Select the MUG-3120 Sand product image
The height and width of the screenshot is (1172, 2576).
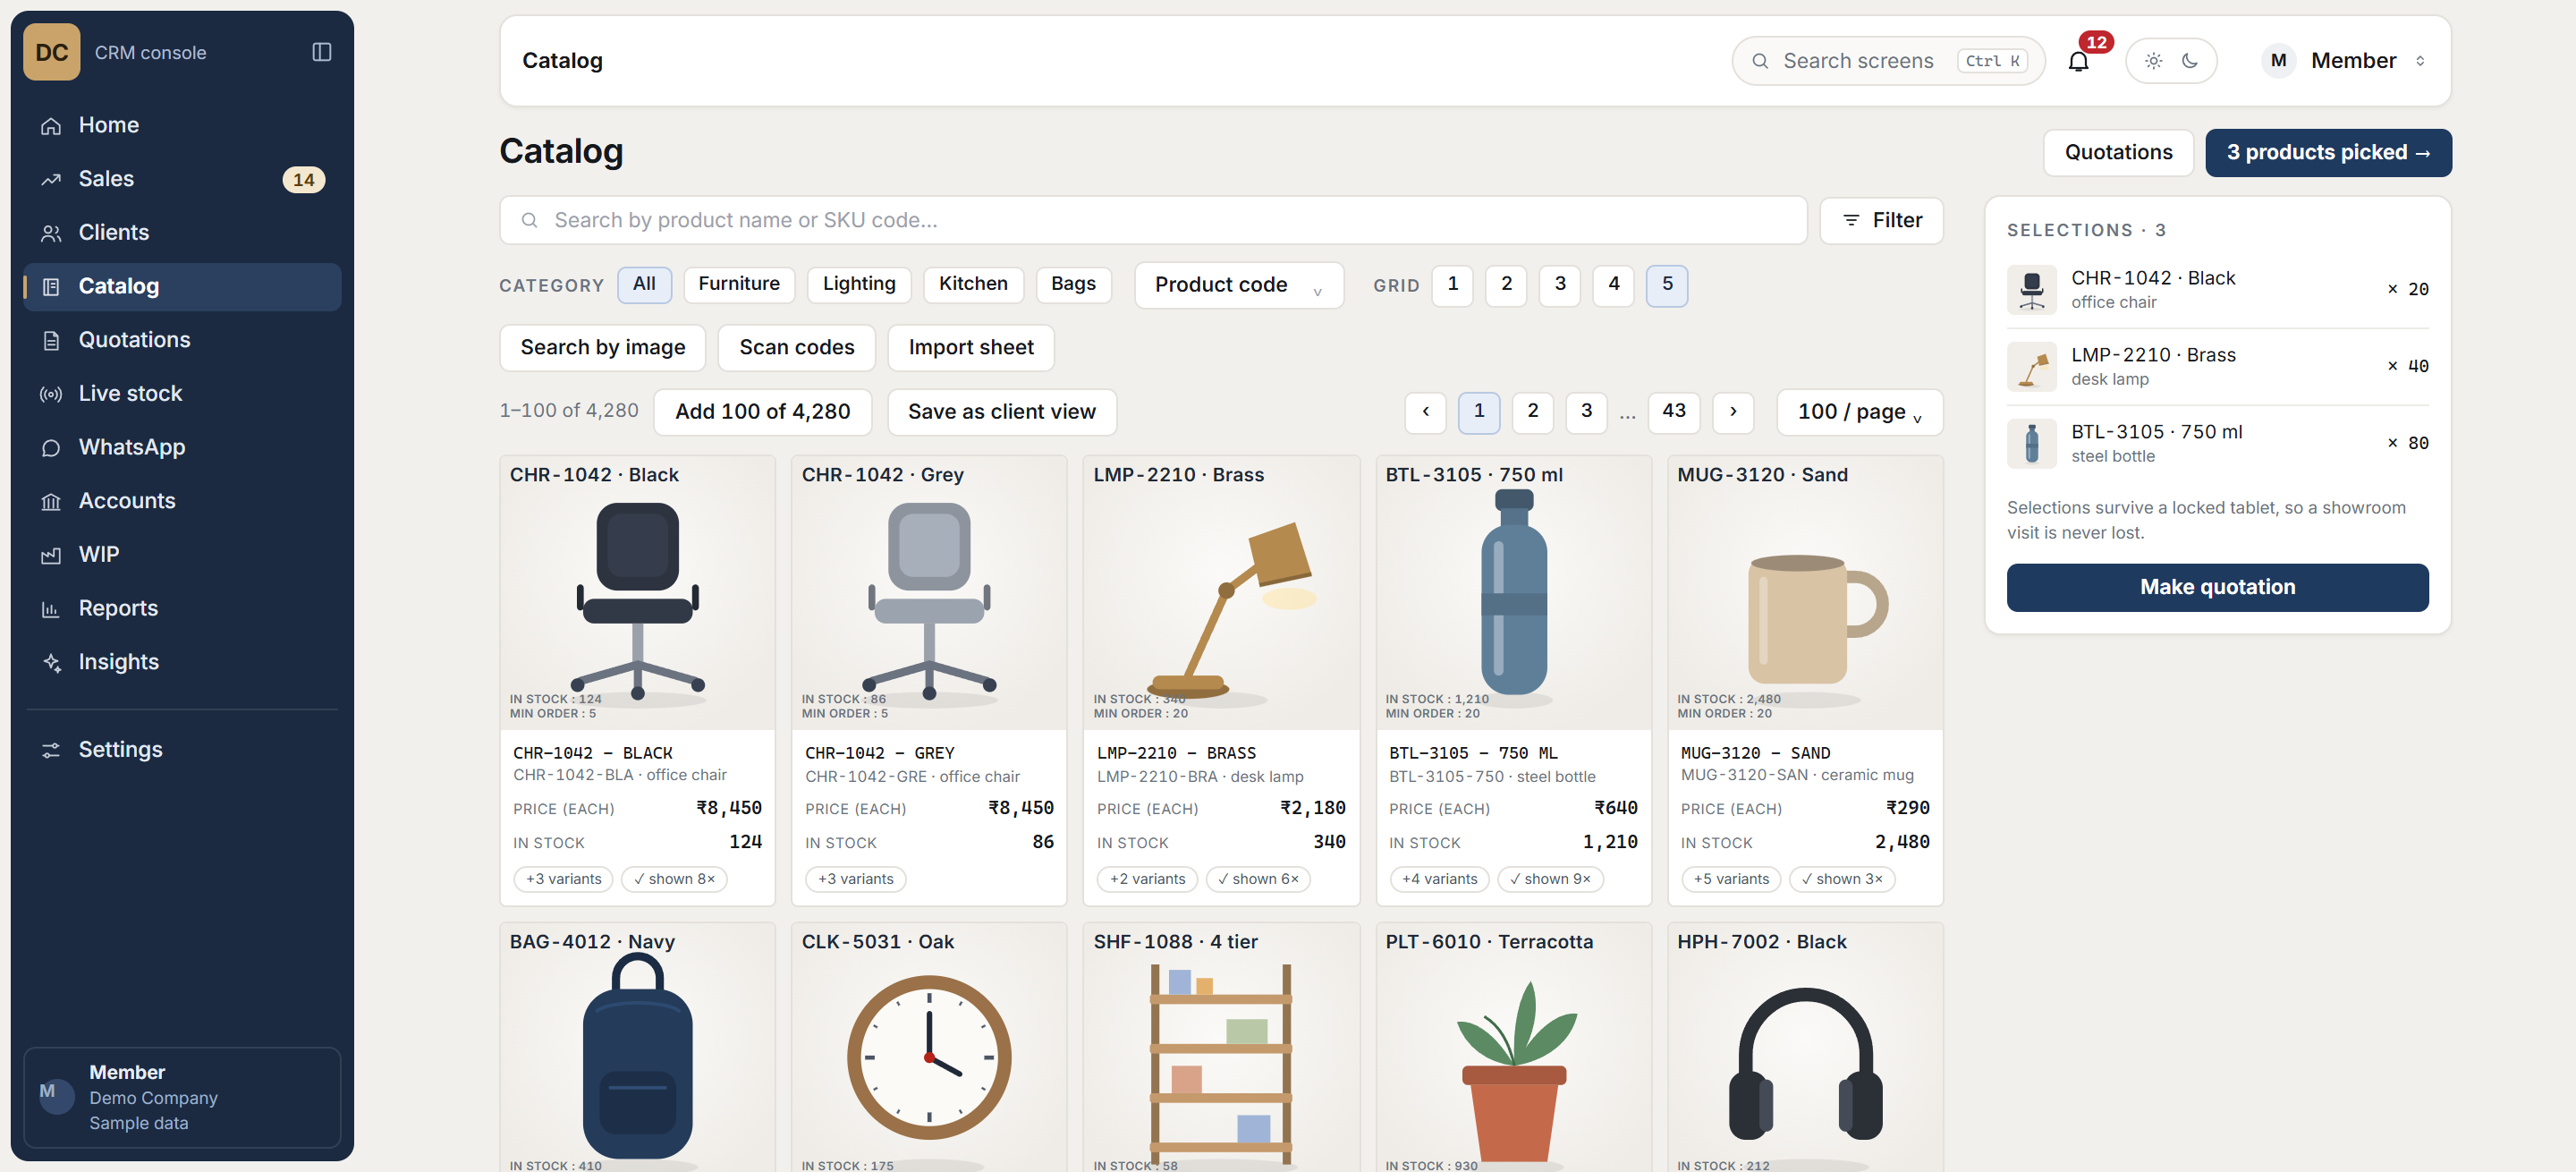point(1805,594)
